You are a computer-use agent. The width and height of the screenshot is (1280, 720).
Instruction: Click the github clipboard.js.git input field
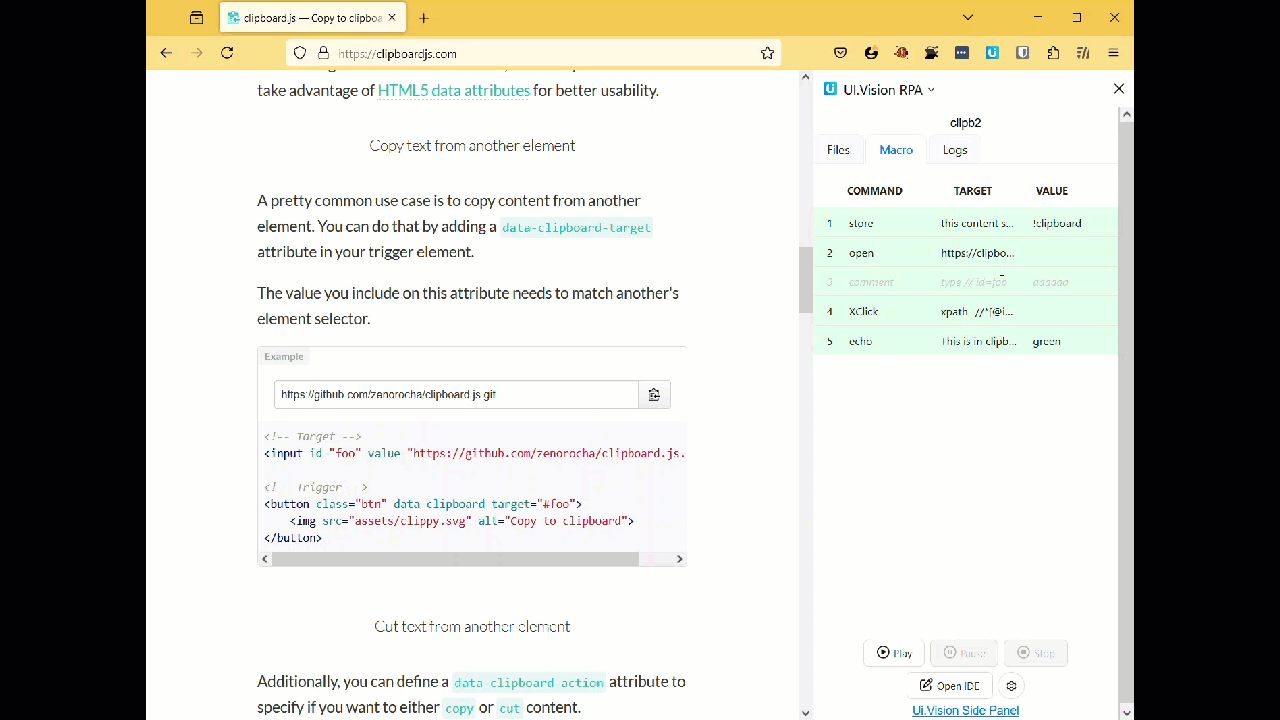point(456,395)
